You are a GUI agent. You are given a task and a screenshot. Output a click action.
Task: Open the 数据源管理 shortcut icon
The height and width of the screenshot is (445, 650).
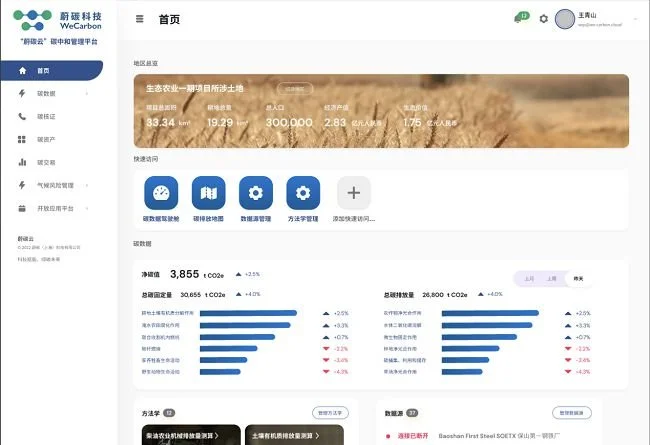[256, 192]
